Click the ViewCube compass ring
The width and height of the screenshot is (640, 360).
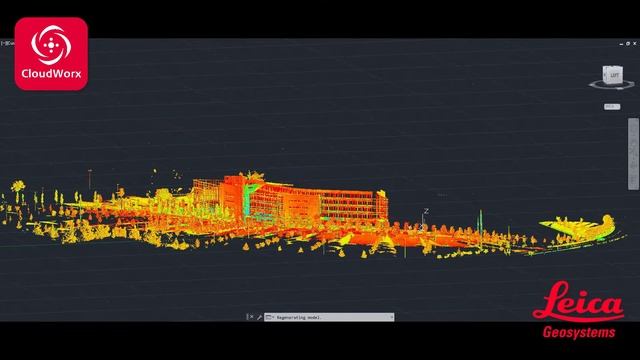(x=611, y=85)
